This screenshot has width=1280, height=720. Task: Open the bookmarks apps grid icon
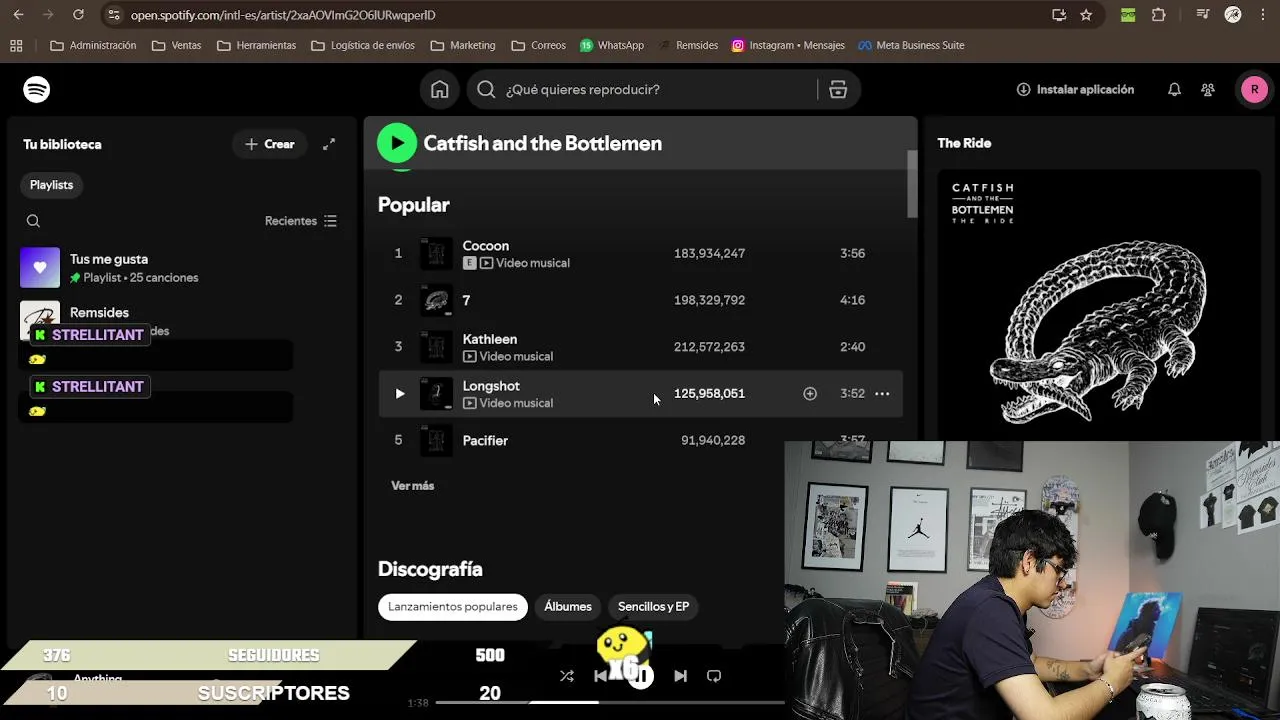[16, 45]
